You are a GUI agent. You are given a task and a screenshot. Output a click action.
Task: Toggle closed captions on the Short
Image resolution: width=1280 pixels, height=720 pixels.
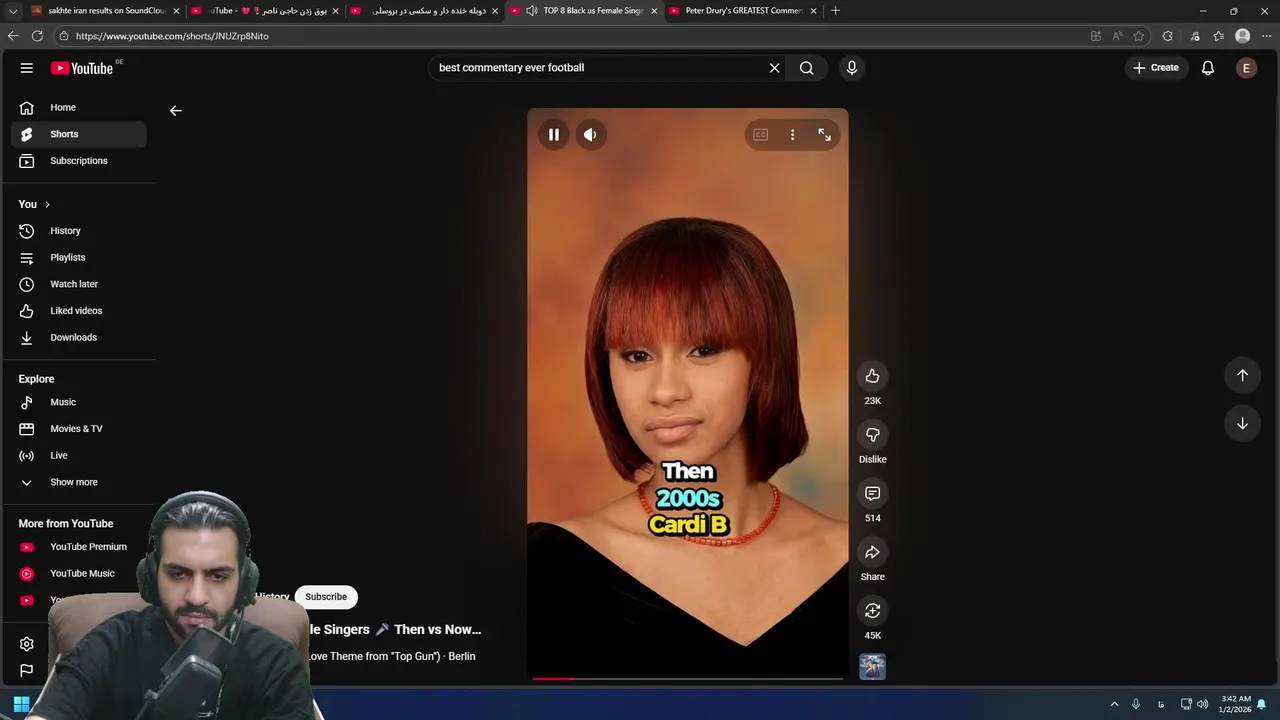(760, 135)
